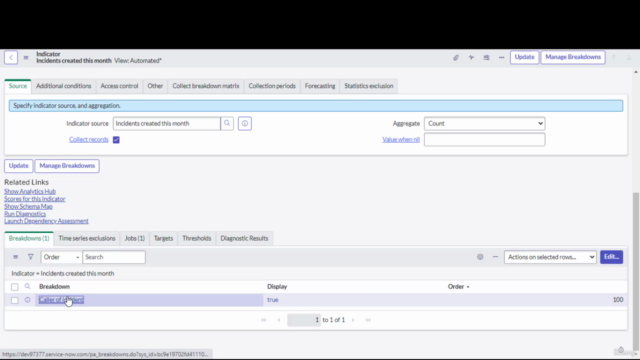640x360 pixels.
Task: Click the Run Diagnostics link
Action: (25, 214)
